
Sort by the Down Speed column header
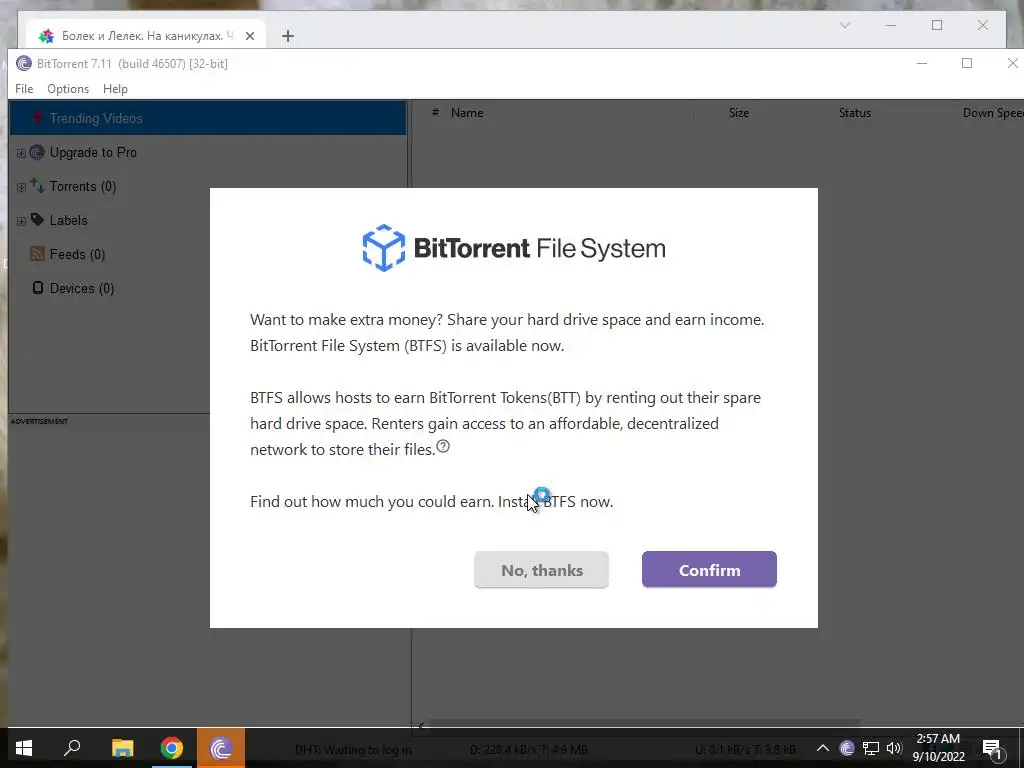[993, 112]
